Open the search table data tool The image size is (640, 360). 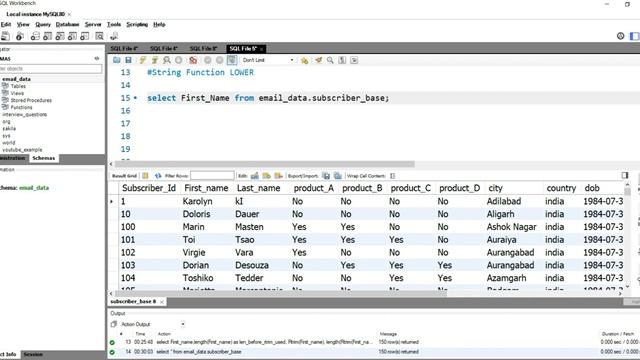pyautogui.click(x=99, y=36)
